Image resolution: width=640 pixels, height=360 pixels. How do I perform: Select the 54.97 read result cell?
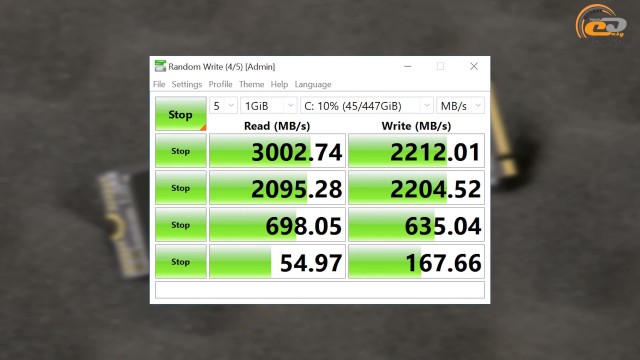pos(278,262)
